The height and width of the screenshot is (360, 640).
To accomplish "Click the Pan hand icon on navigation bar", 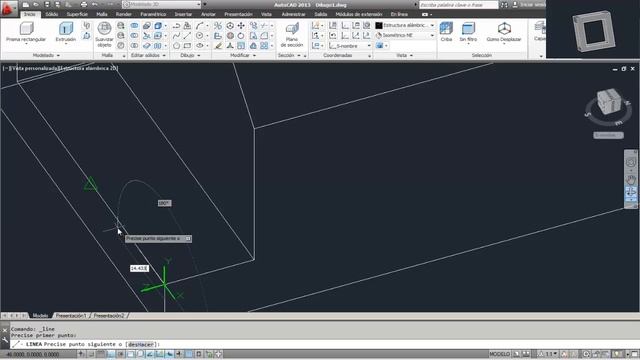I will pos(631,179).
